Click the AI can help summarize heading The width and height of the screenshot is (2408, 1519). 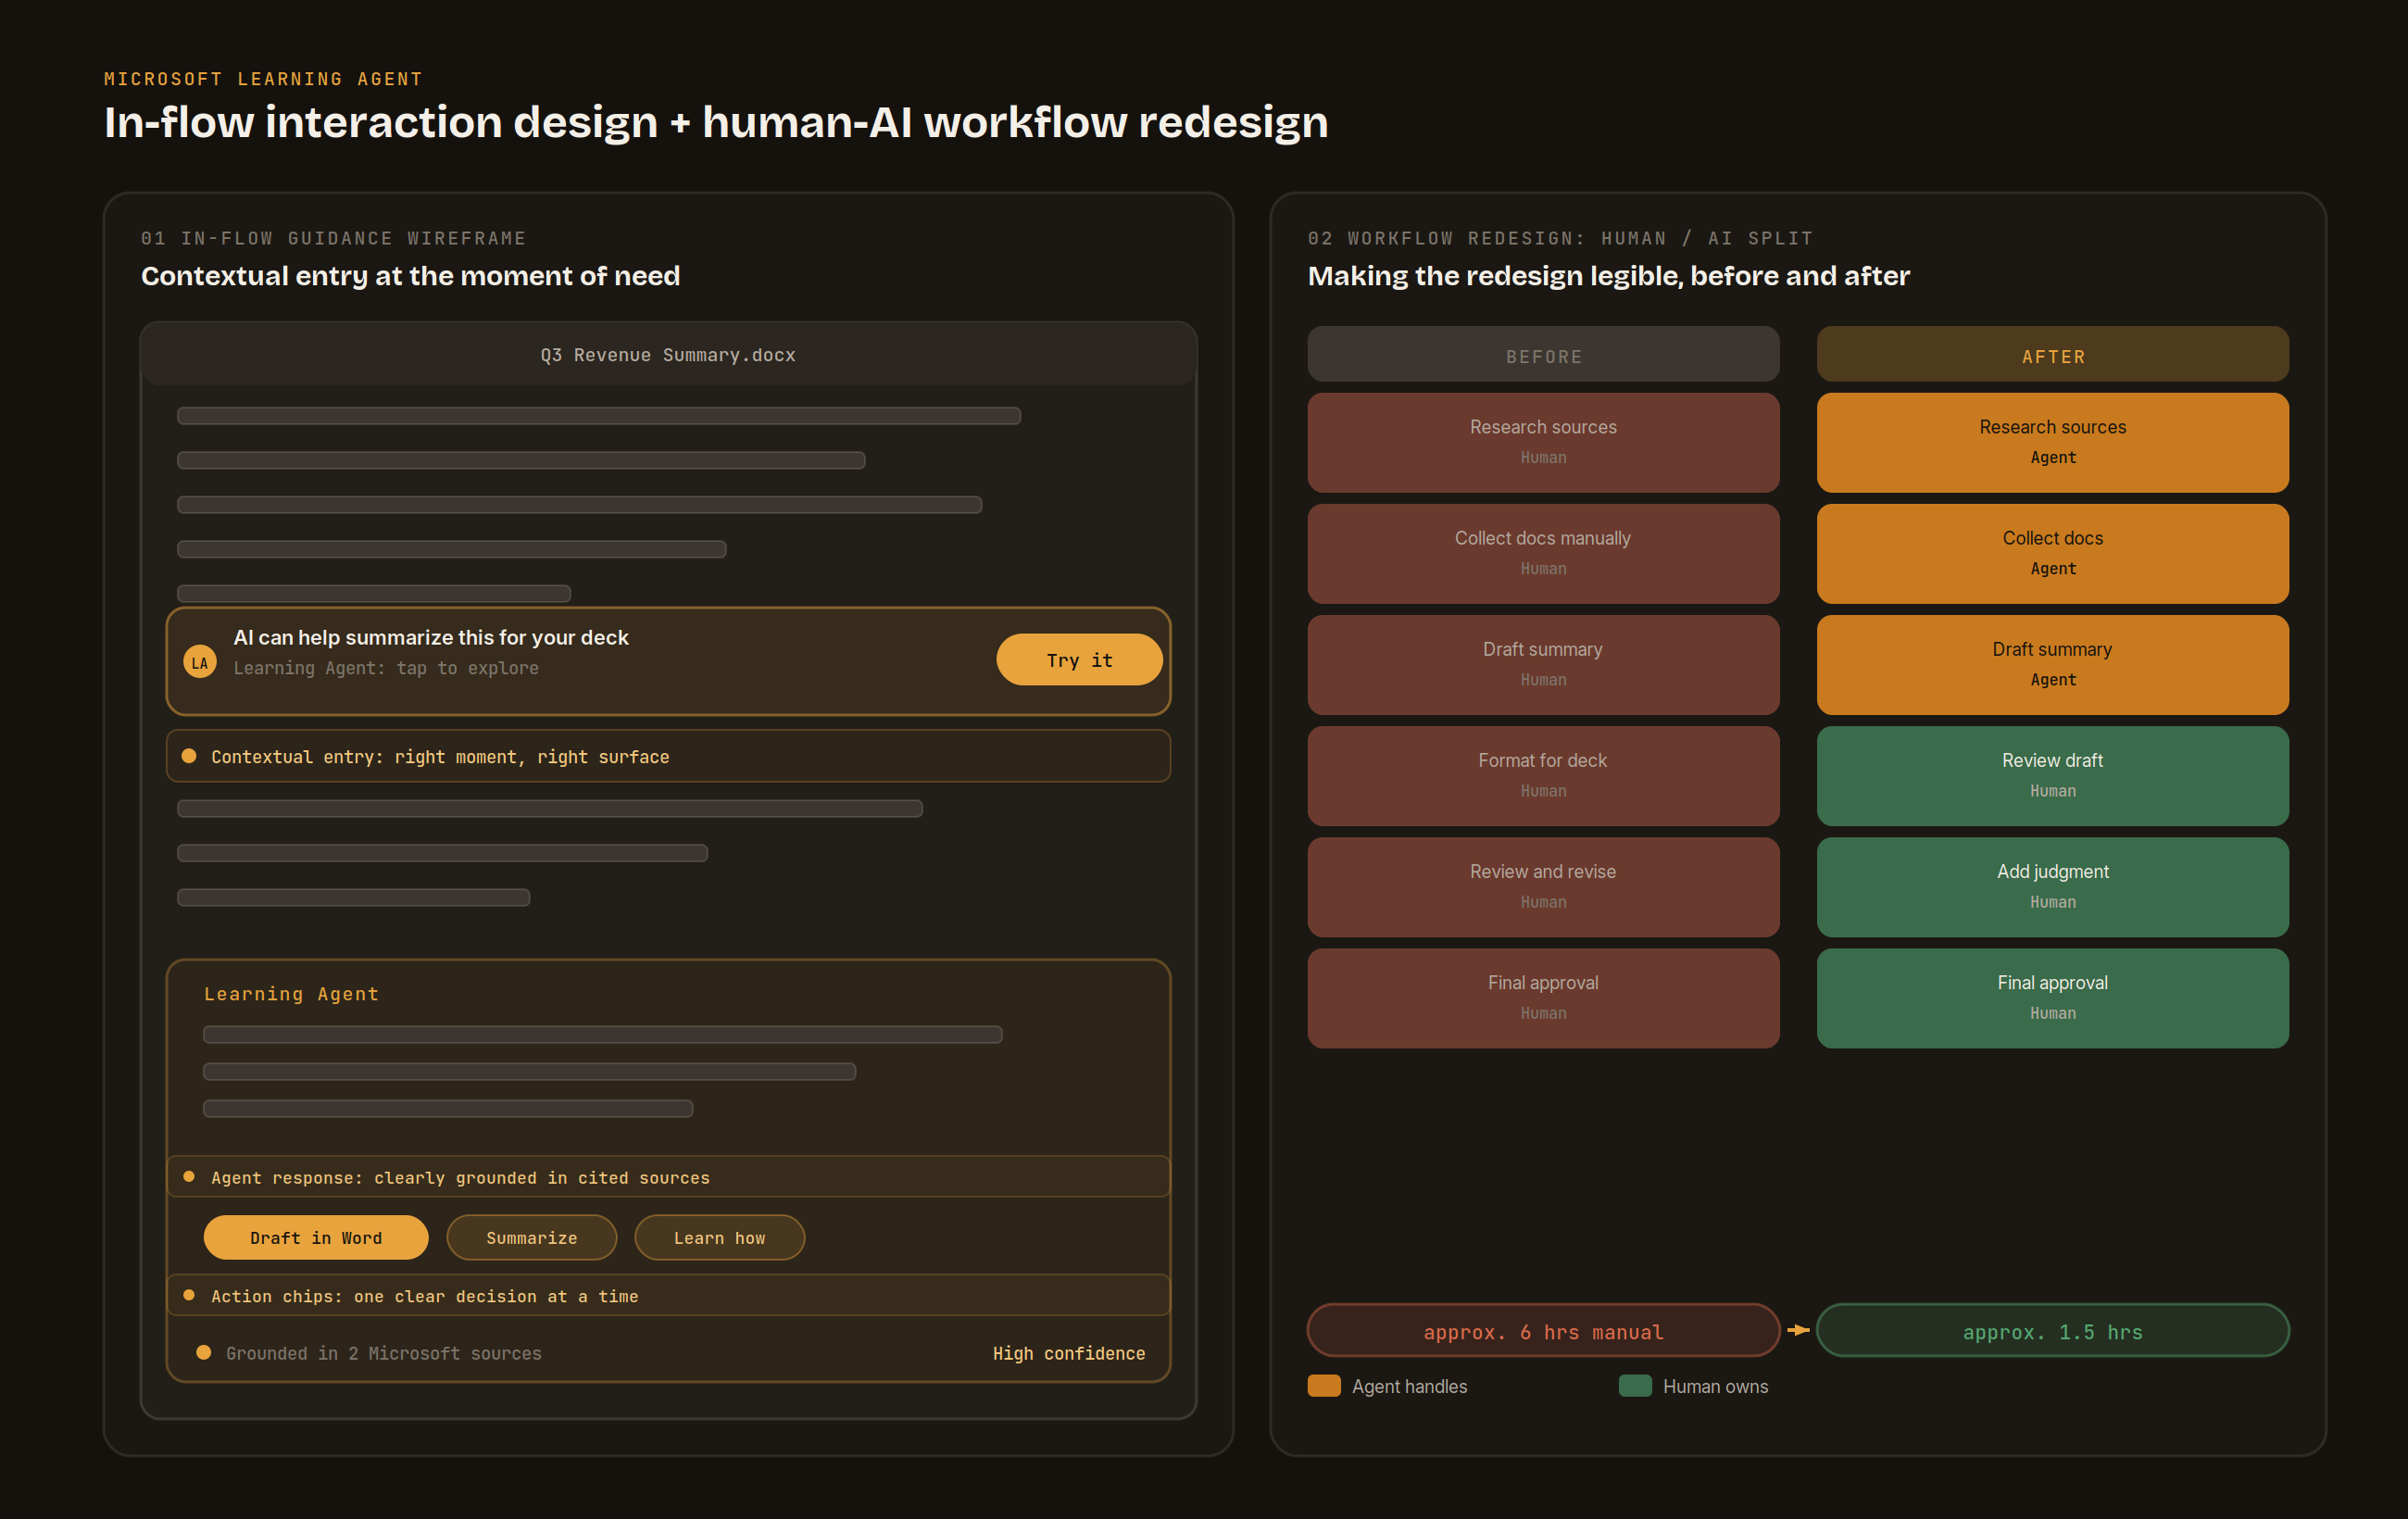coord(431,637)
